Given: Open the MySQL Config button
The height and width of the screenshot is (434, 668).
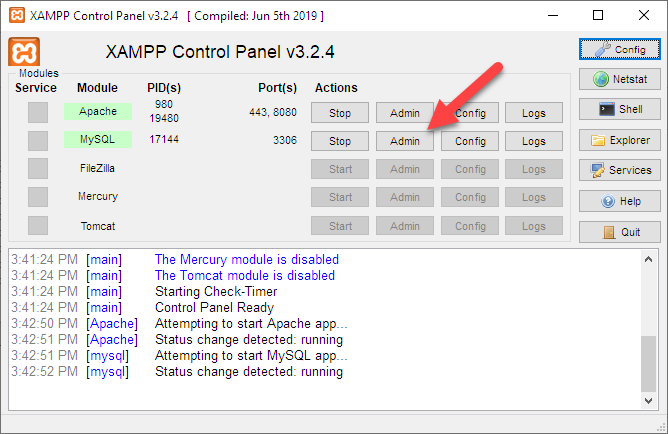Looking at the screenshot, I should (470, 141).
